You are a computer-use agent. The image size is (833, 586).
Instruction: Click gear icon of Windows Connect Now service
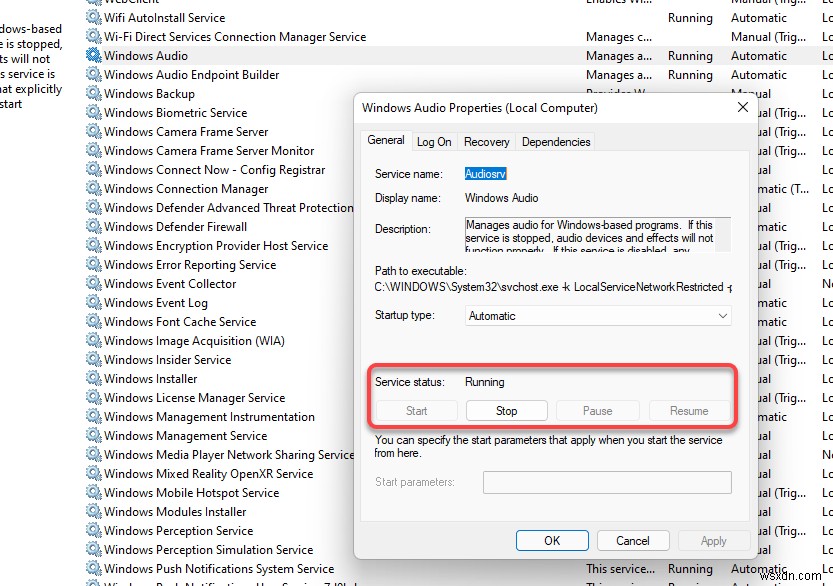tap(94, 169)
